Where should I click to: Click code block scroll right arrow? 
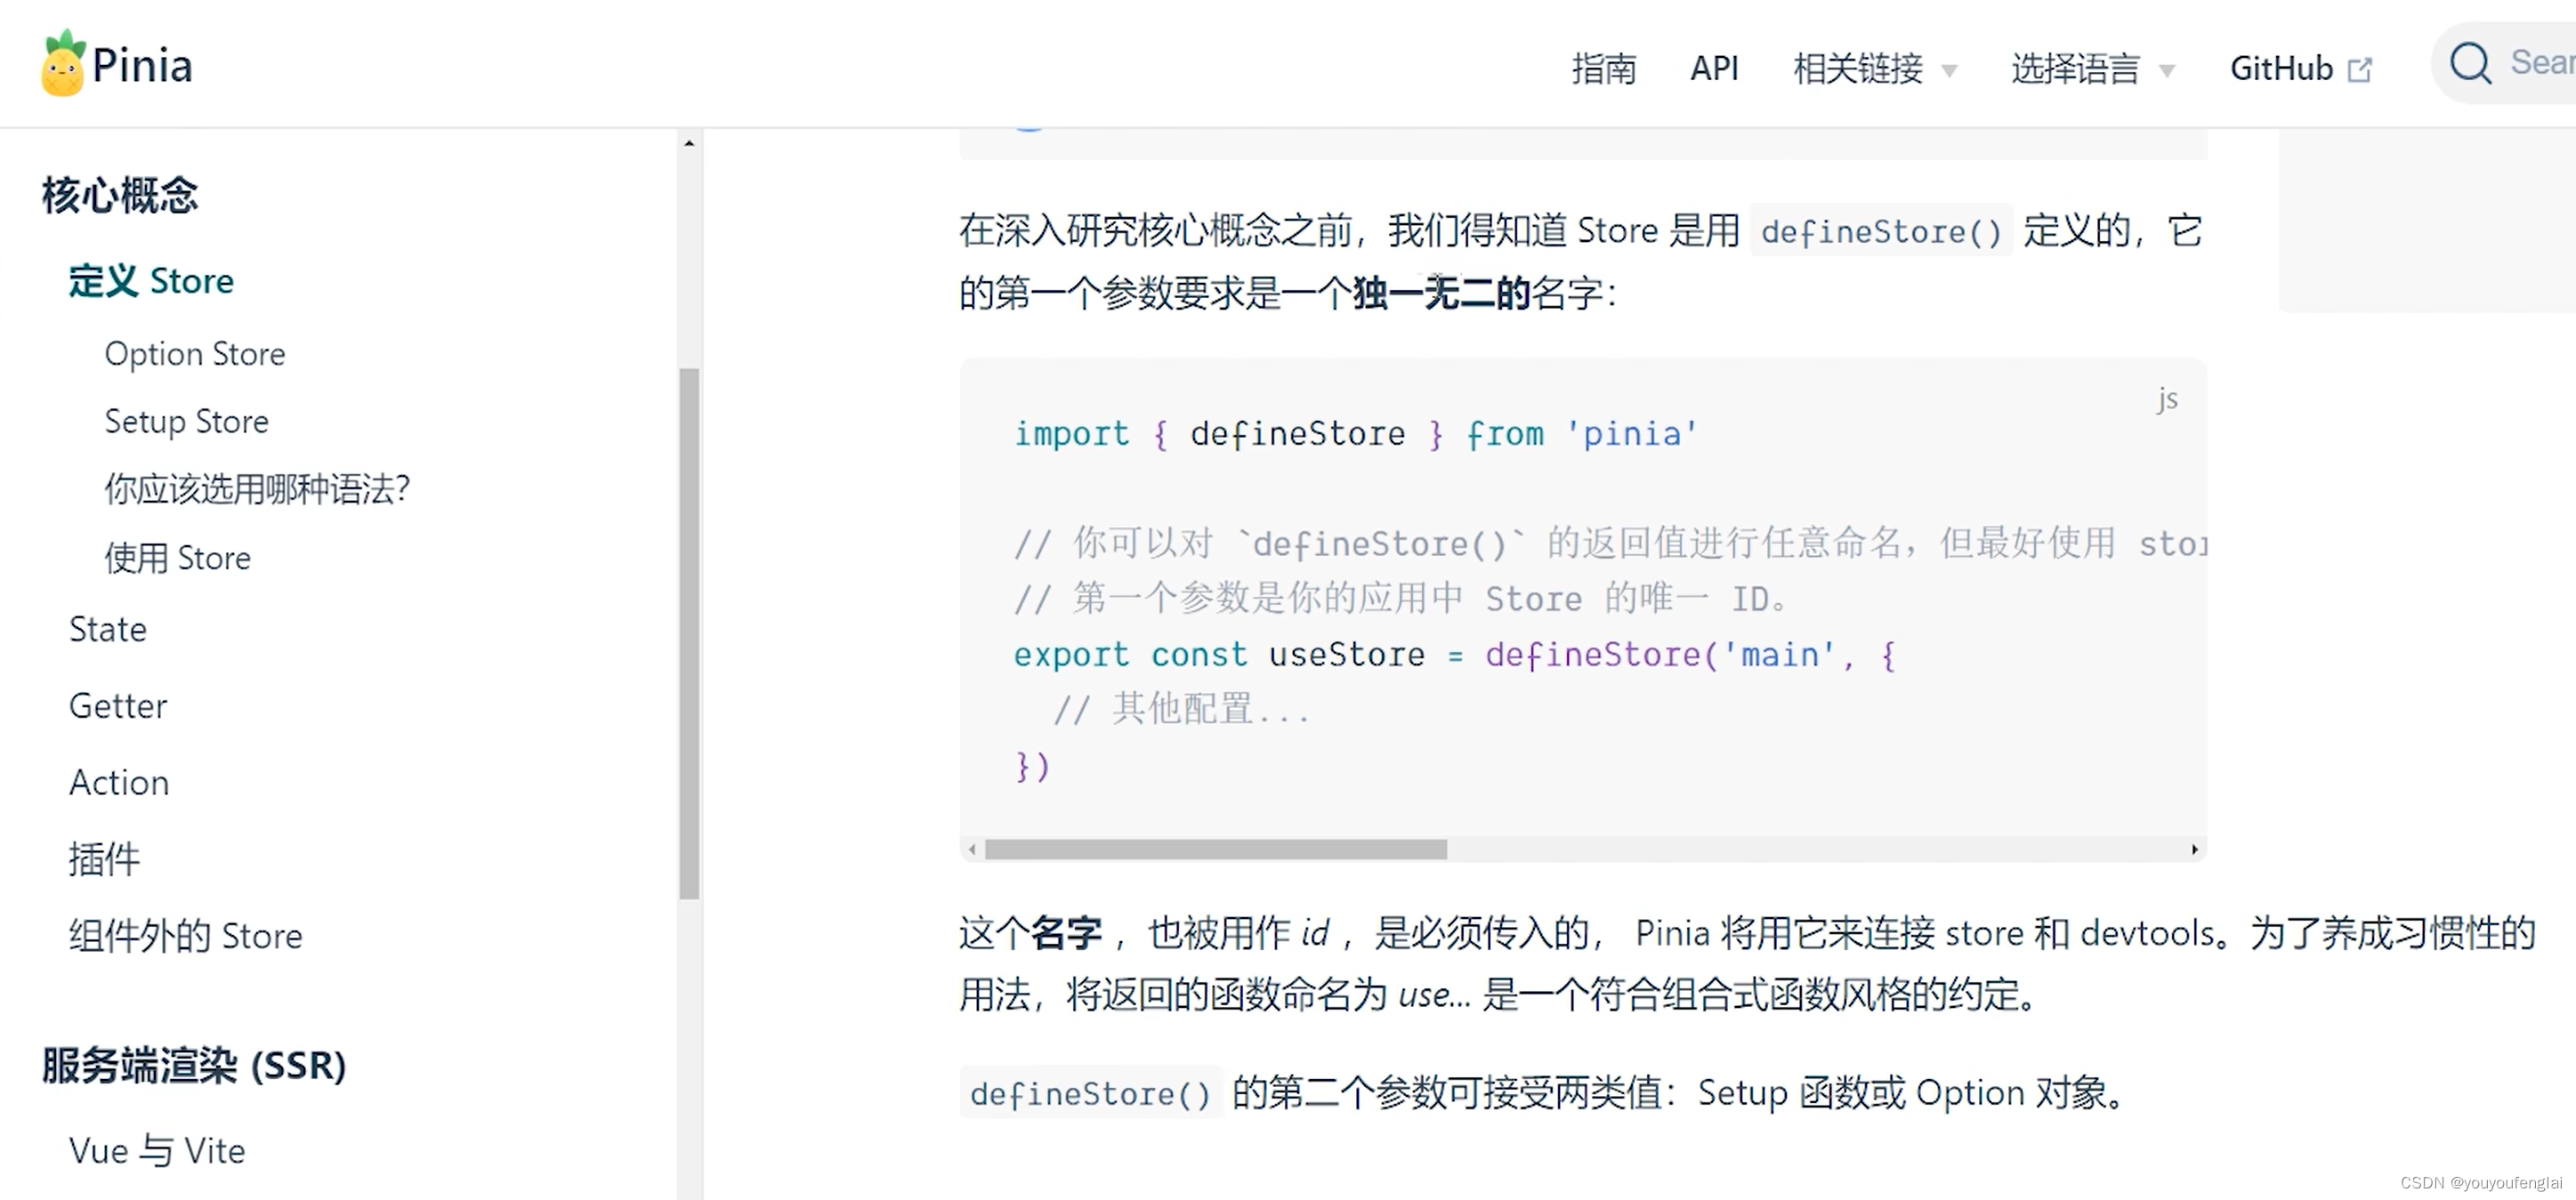(x=2194, y=849)
